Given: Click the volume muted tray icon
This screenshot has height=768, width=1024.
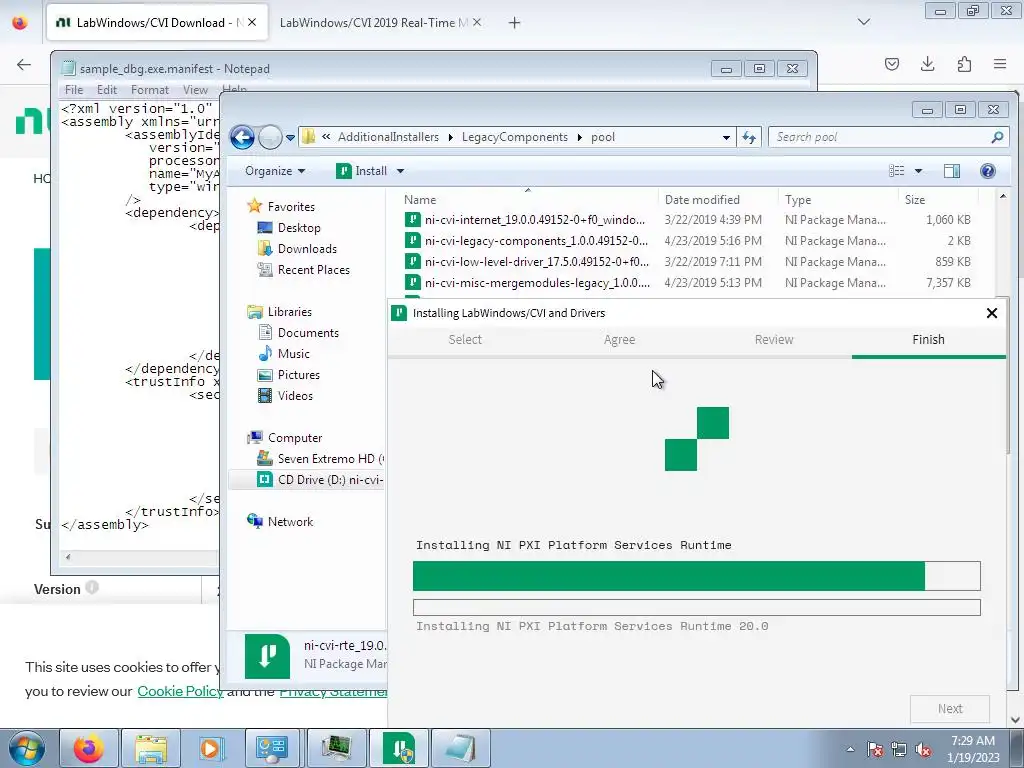Looking at the screenshot, I should 923,749.
